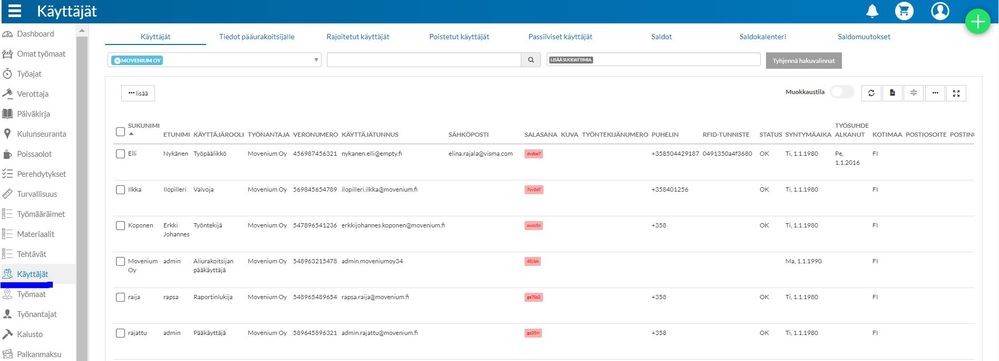
Task: Click email elina.rajala@visma.com
Action: tap(480, 154)
